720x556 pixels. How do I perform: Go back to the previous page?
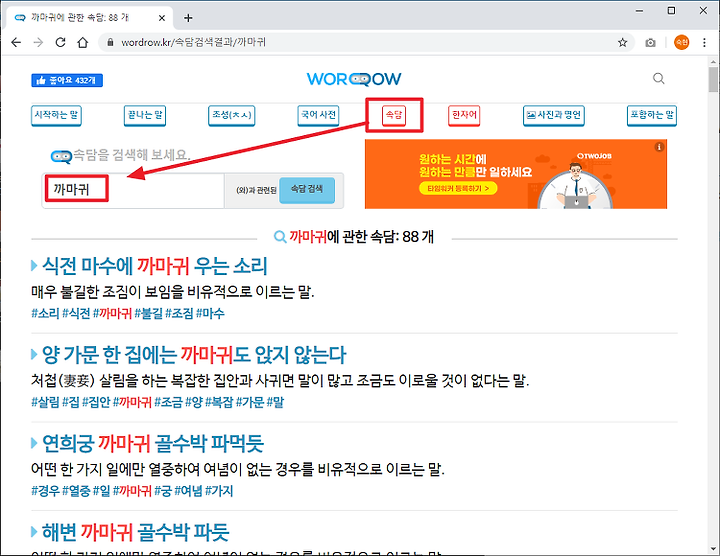tap(16, 43)
